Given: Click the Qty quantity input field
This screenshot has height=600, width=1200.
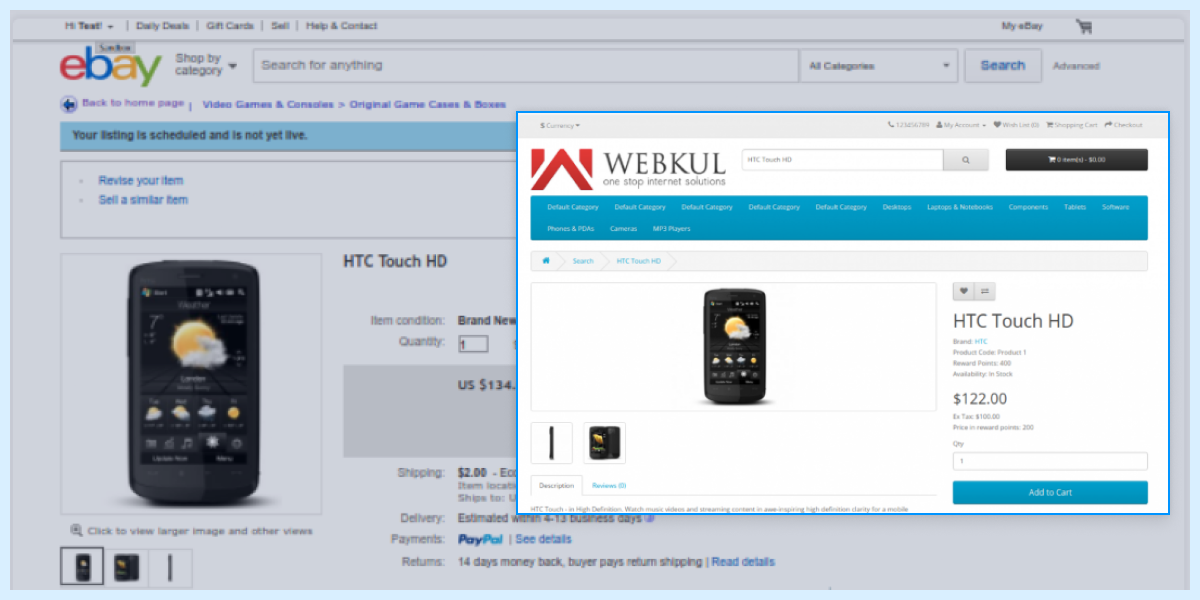Looking at the screenshot, I should tap(1050, 460).
